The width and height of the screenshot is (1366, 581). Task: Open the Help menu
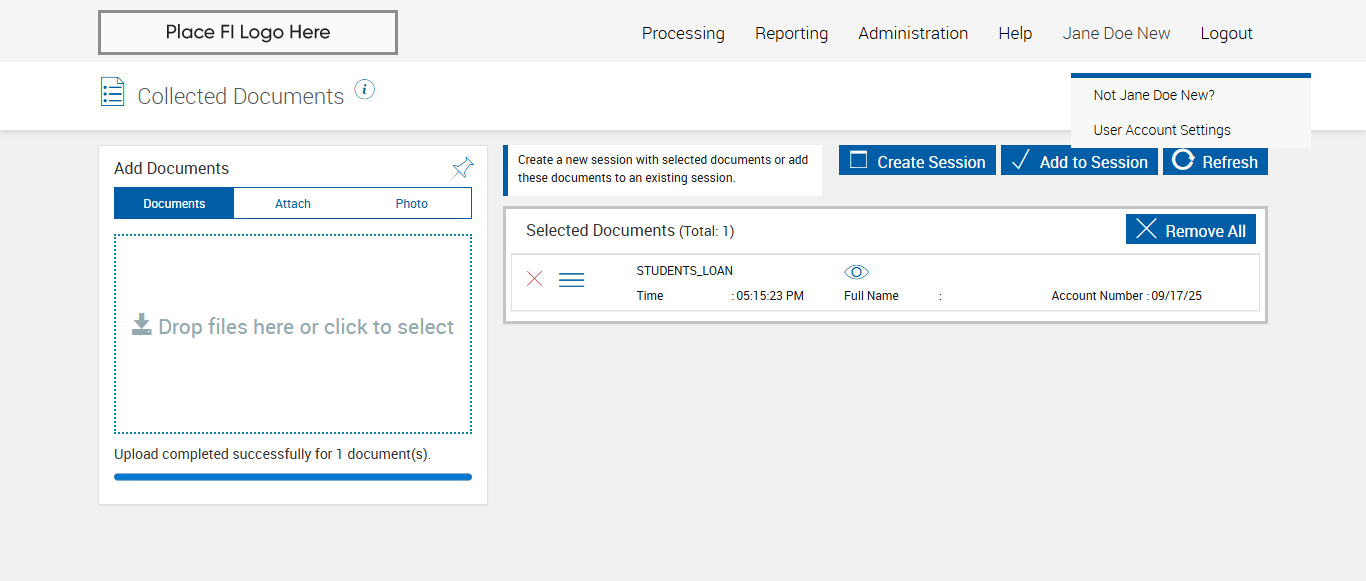(x=1015, y=33)
